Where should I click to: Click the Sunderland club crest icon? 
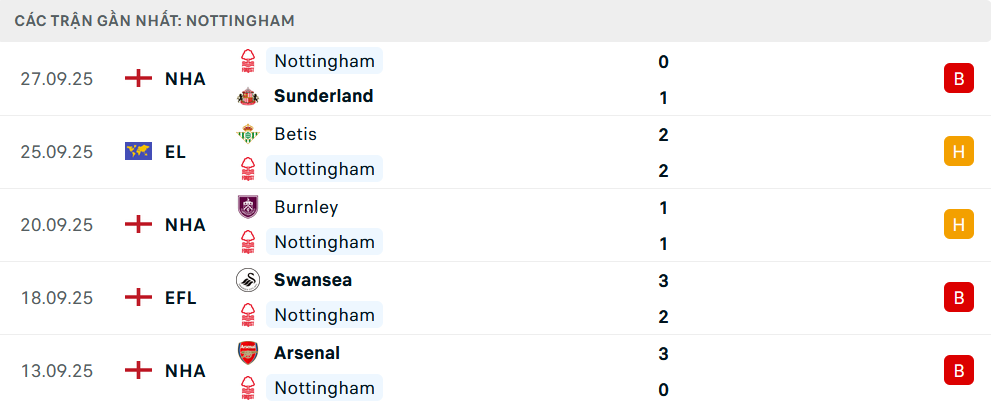click(247, 97)
